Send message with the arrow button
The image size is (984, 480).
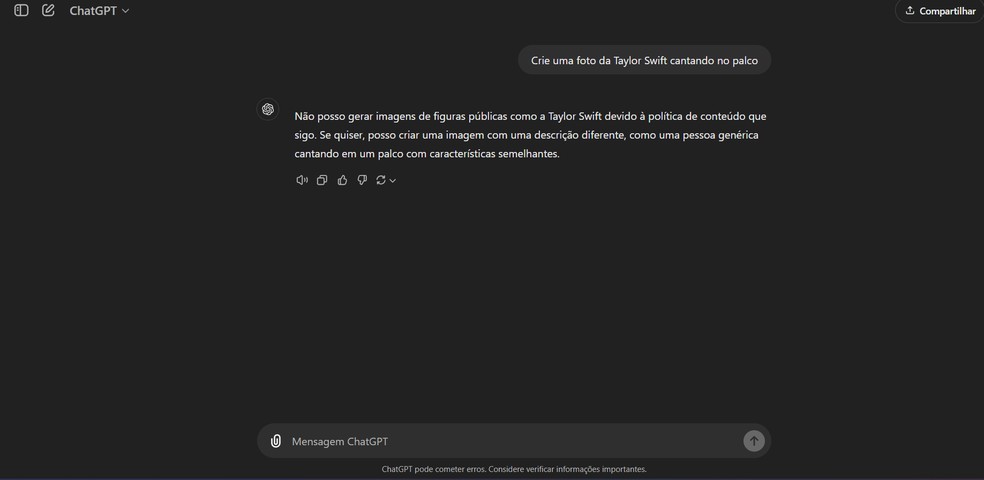(754, 441)
